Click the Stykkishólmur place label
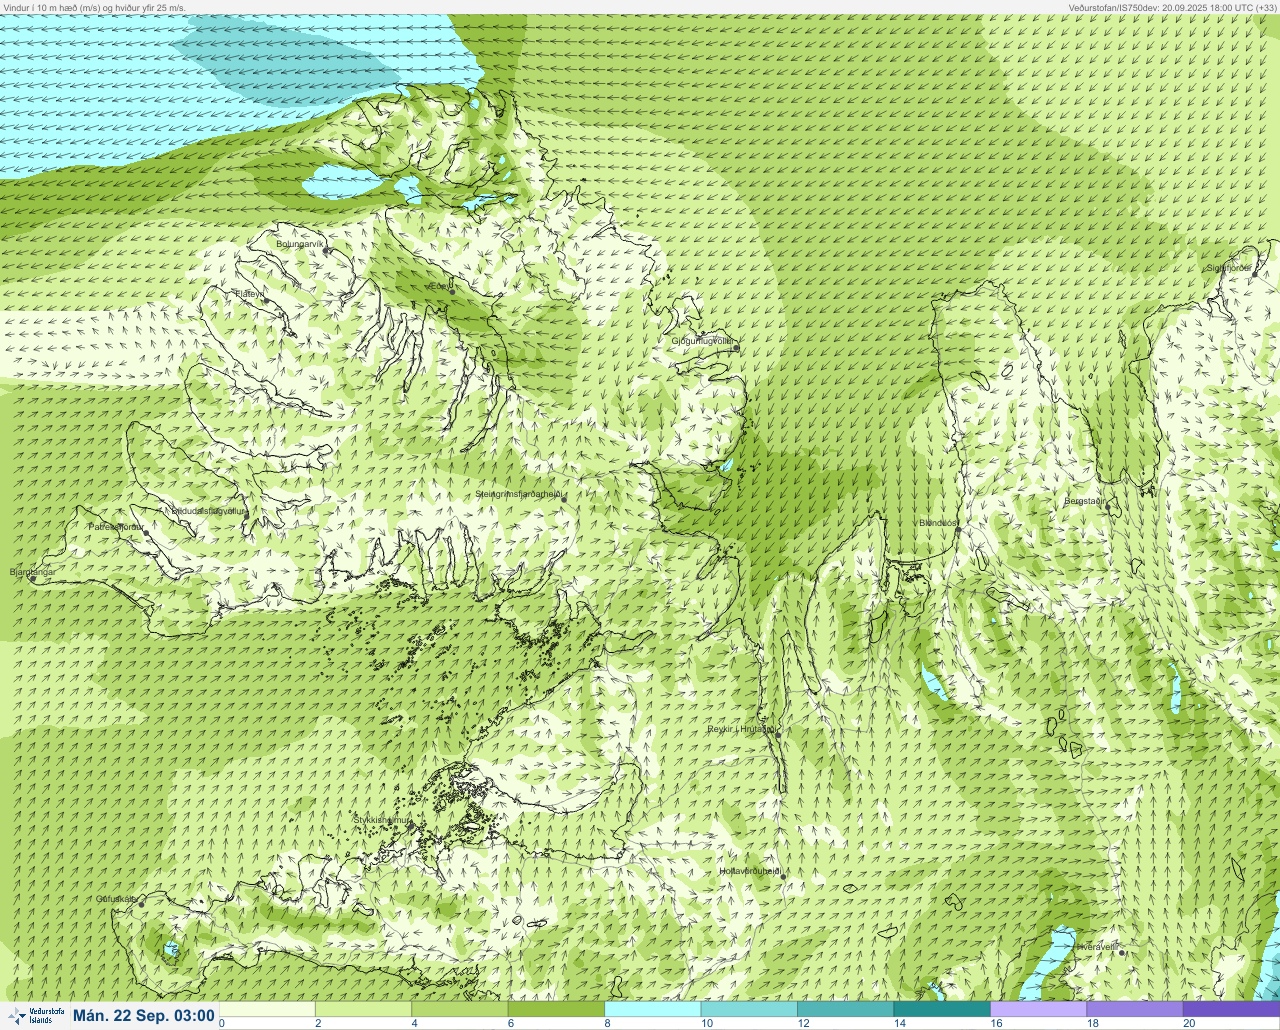Viewport: 1280px width, 1030px height. coord(381,820)
